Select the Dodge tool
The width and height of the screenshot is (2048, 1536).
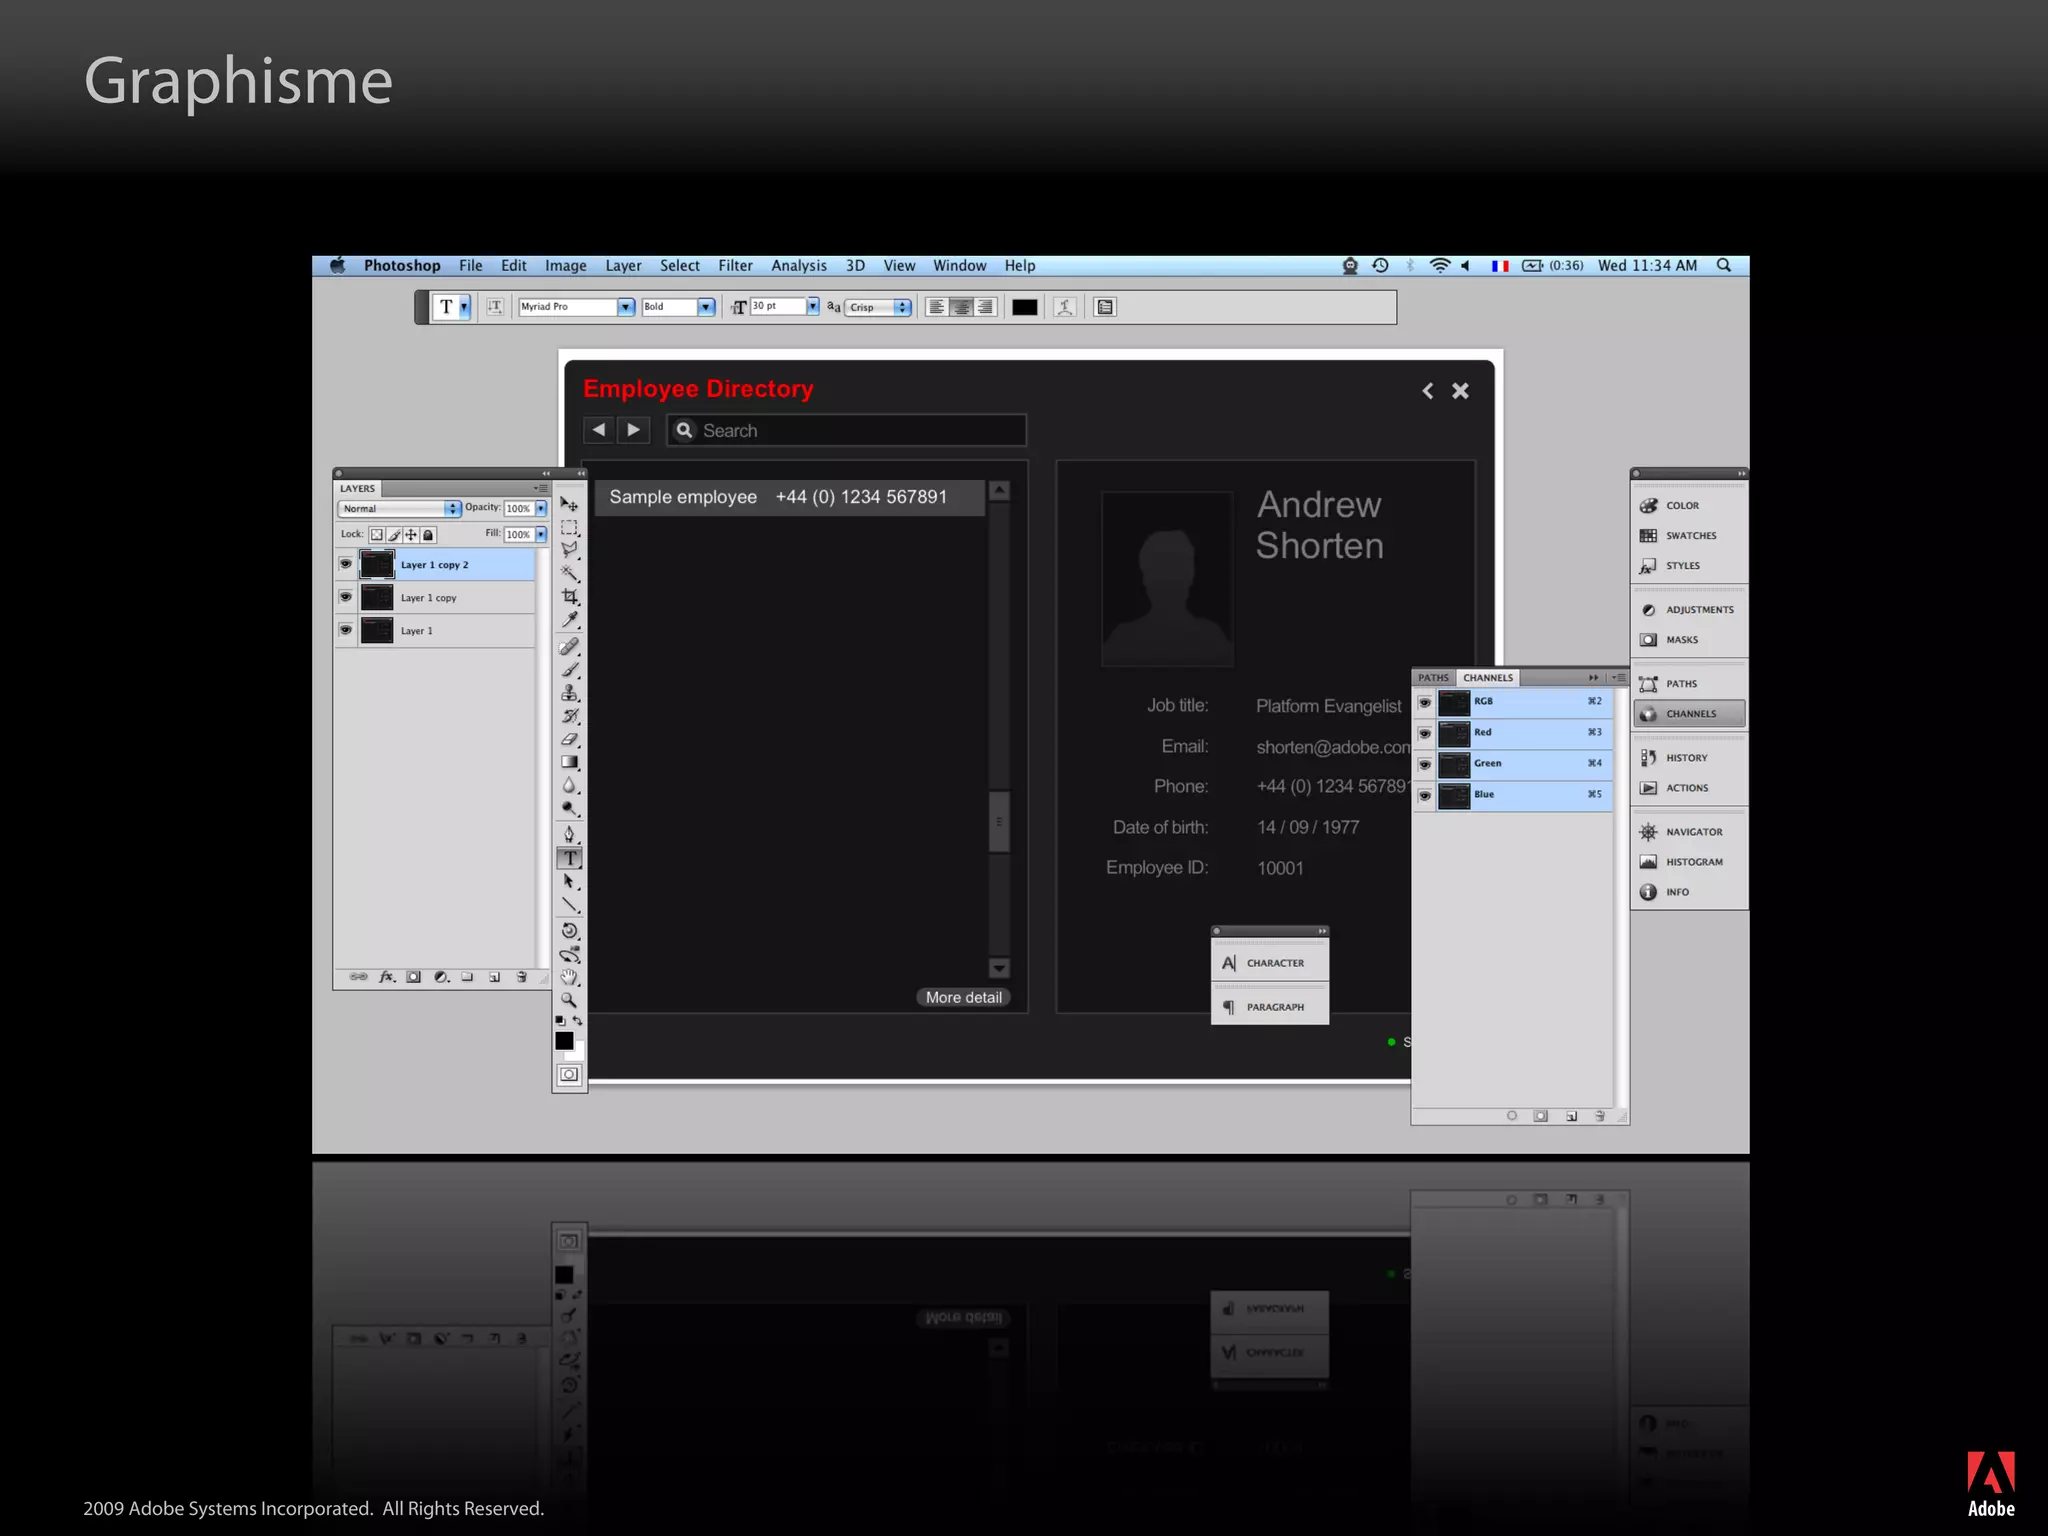click(x=569, y=809)
